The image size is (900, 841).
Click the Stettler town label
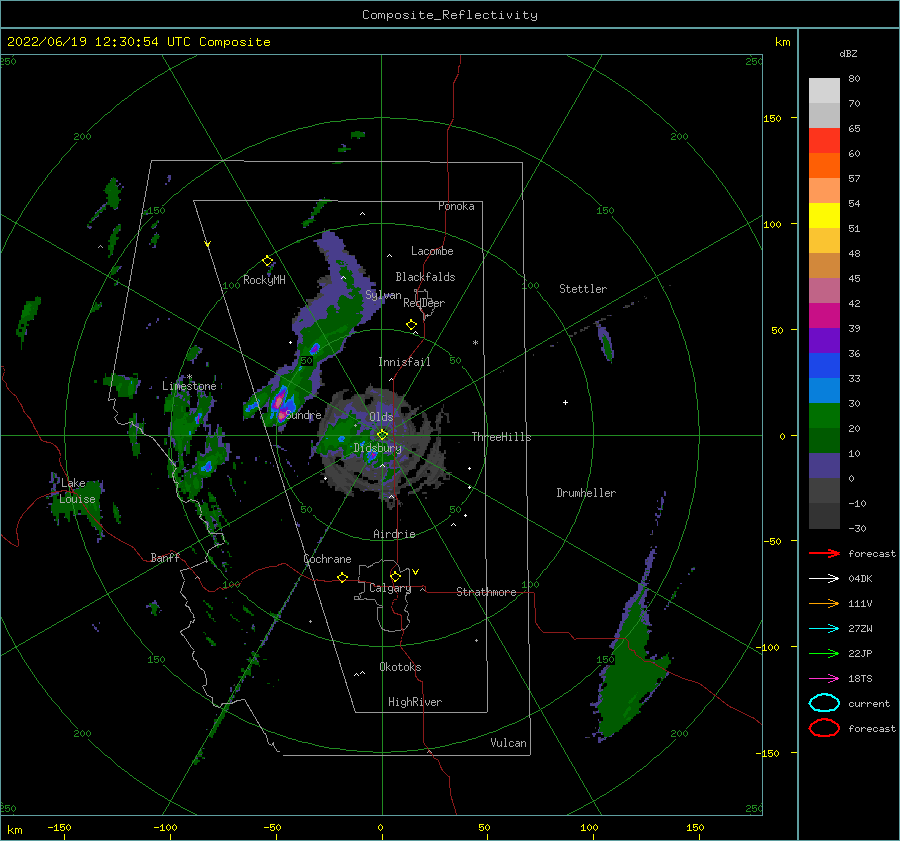583,289
